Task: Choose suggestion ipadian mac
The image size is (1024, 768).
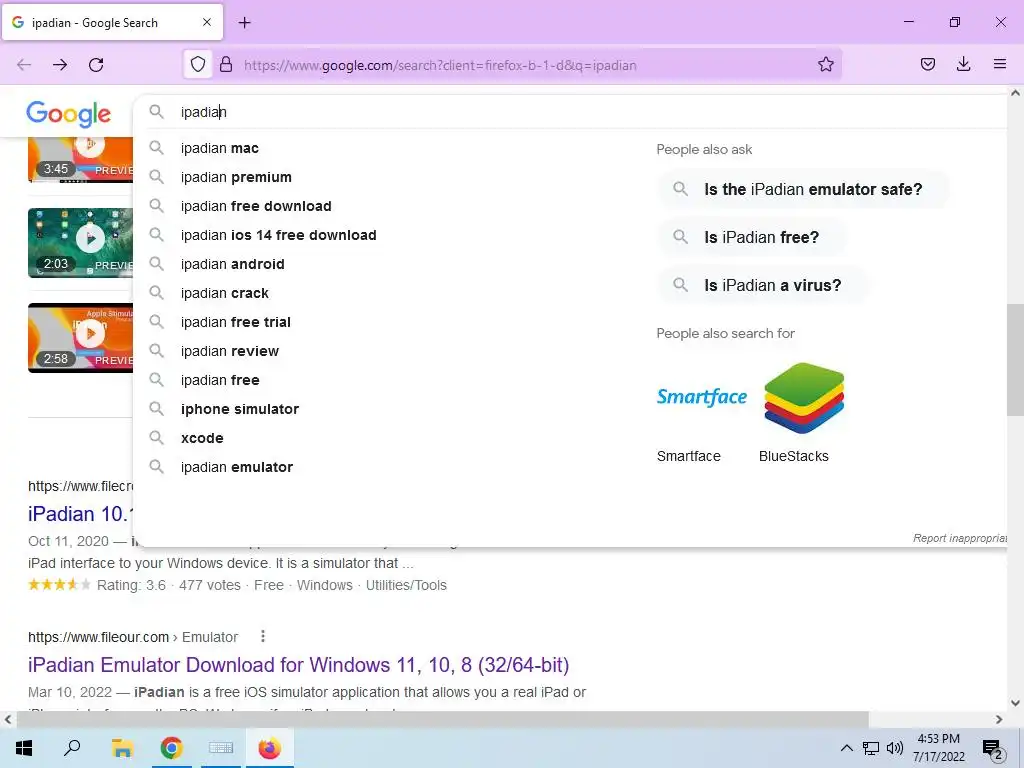Action: tap(219, 148)
